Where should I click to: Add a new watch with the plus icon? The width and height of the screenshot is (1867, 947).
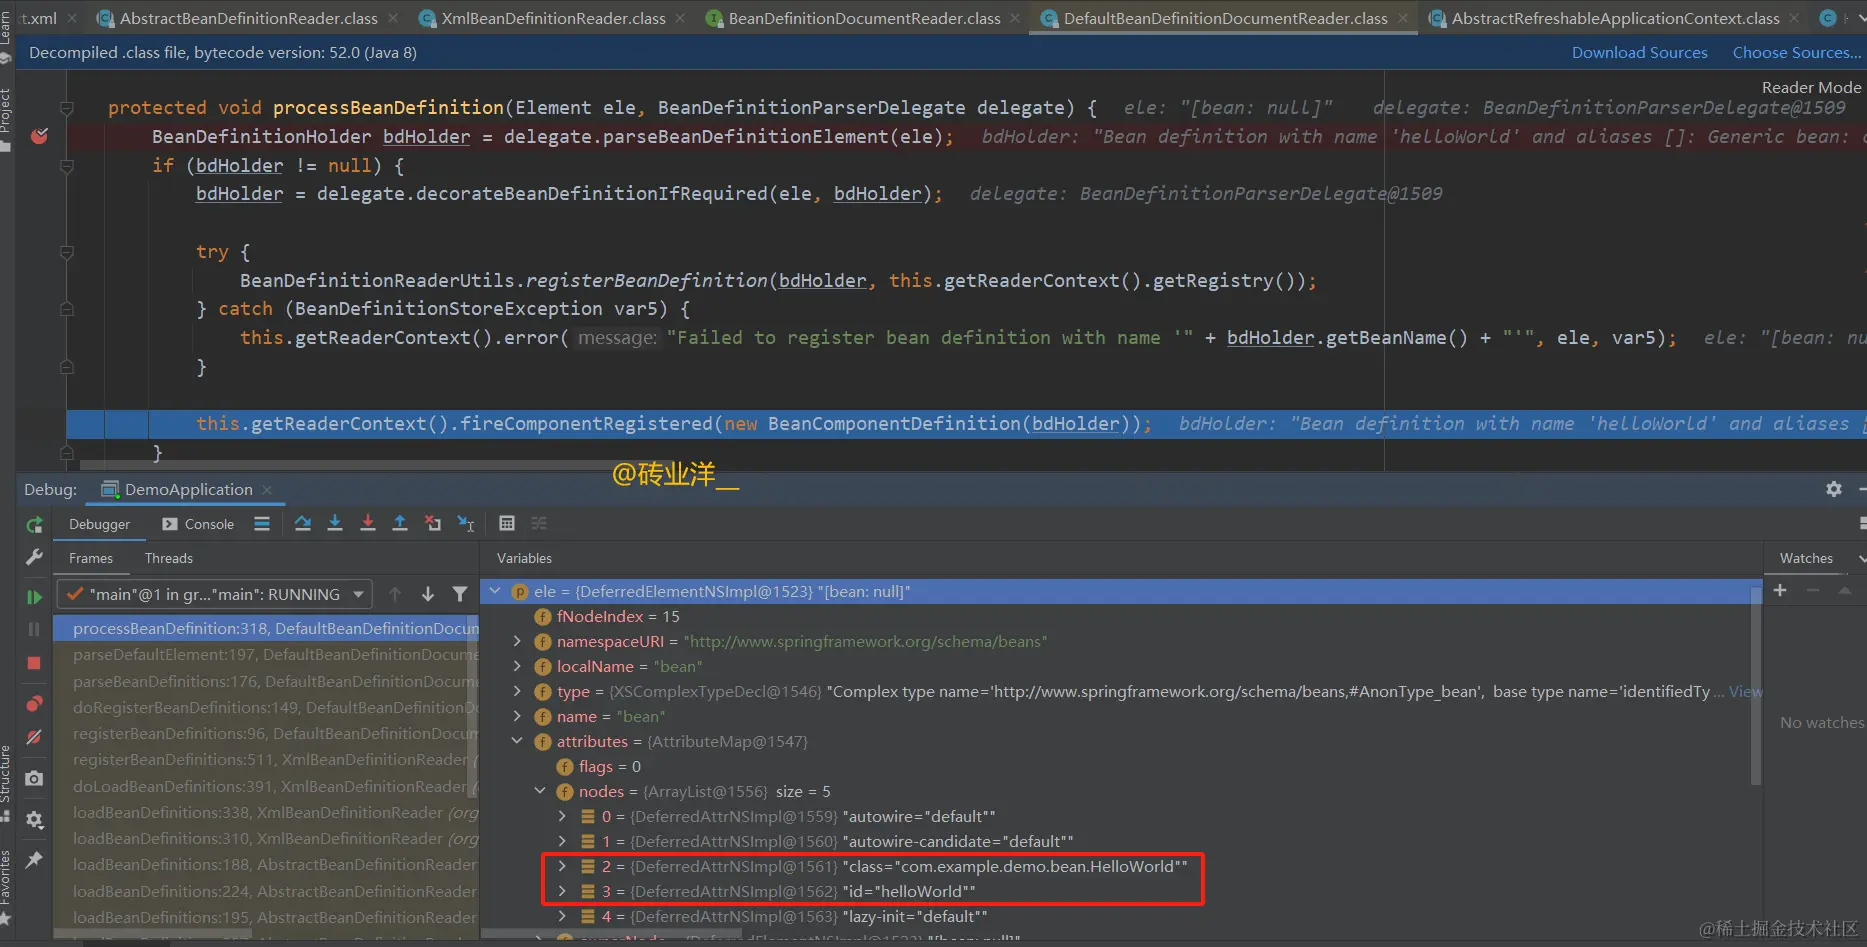tap(1780, 591)
